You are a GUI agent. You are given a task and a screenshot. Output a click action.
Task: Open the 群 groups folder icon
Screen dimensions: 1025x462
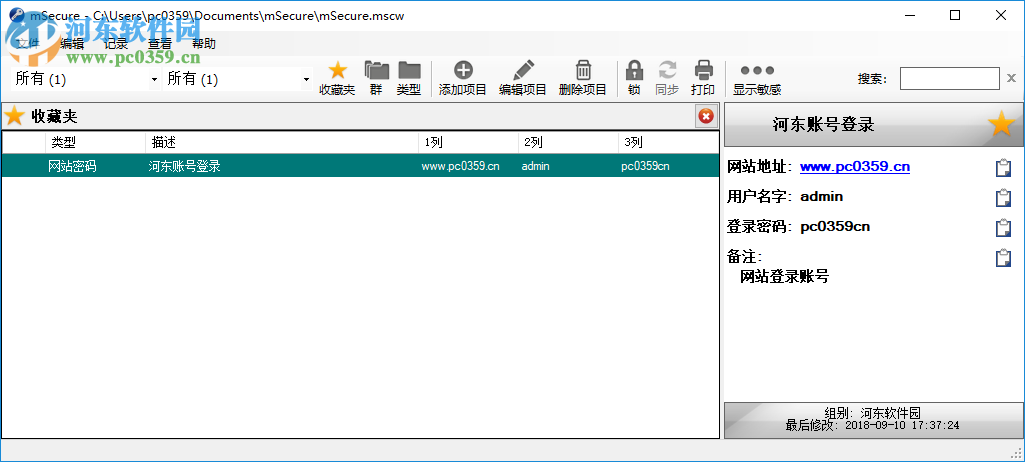coord(377,70)
